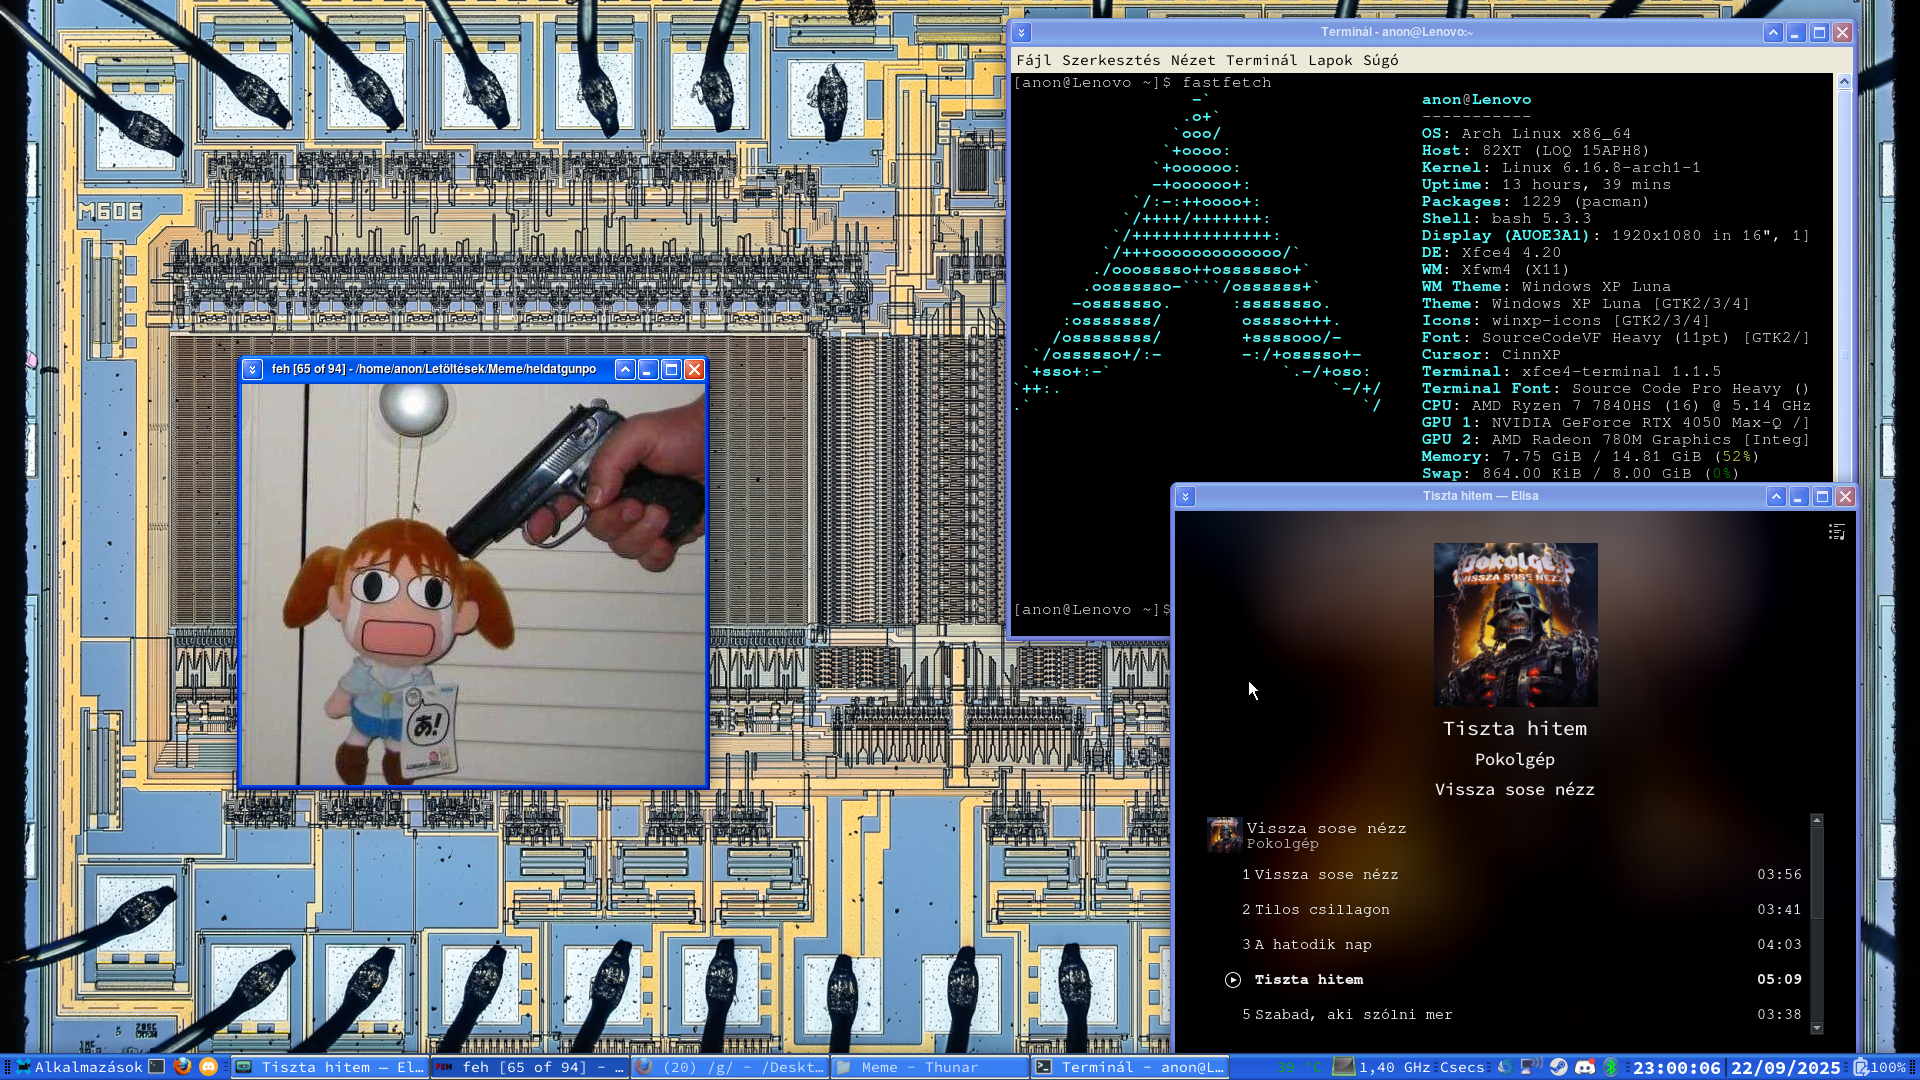Roll up the Terminal window
The width and height of the screenshot is (1920, 1080).
click(x=1772, y=32)
